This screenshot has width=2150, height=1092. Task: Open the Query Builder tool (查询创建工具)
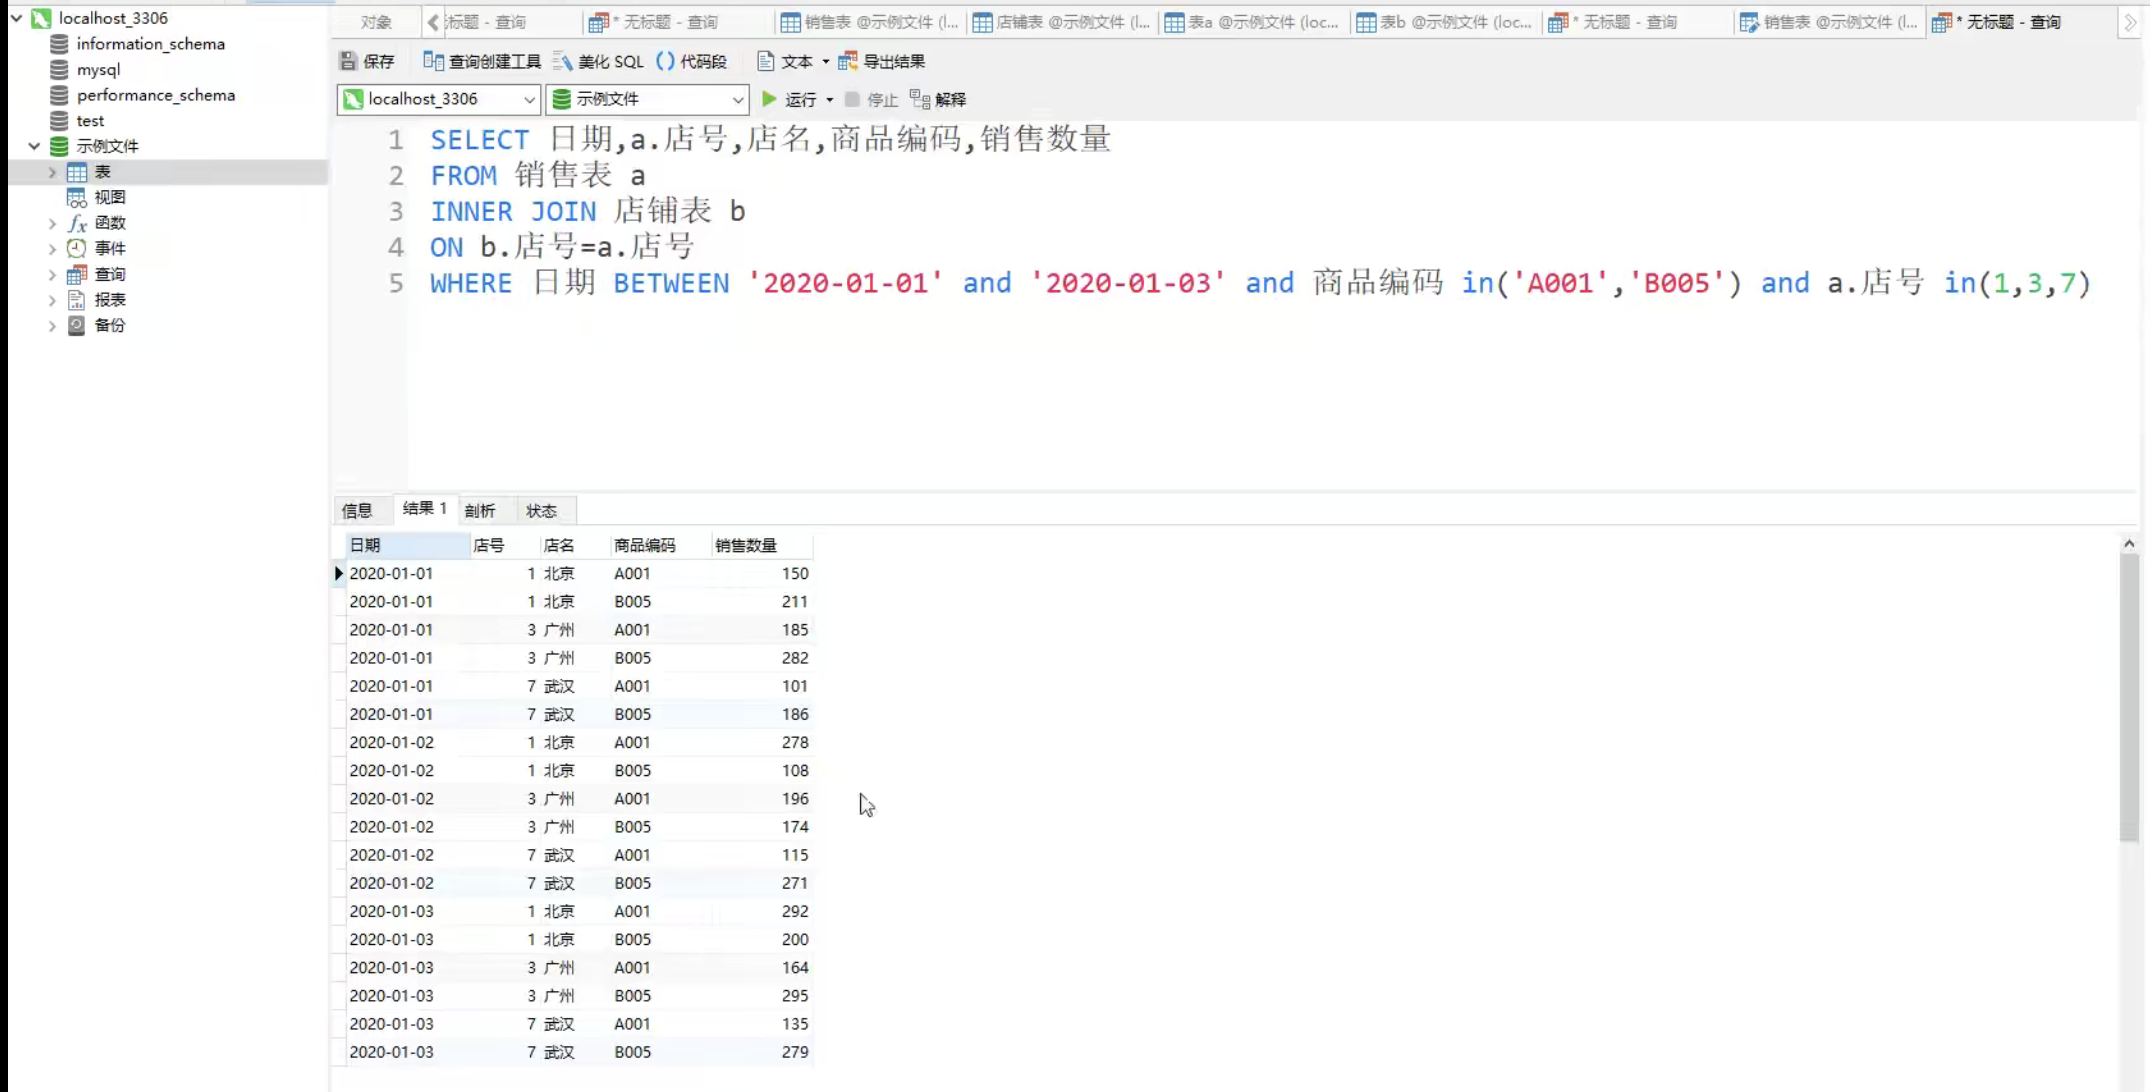click(x=482, y=61)
